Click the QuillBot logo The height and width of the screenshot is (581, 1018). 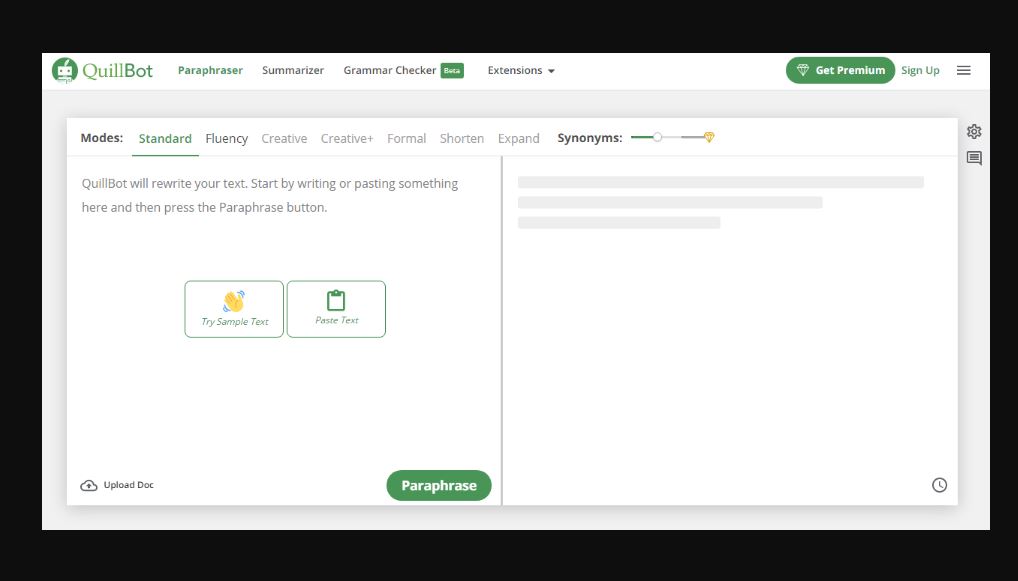(103, 70)
